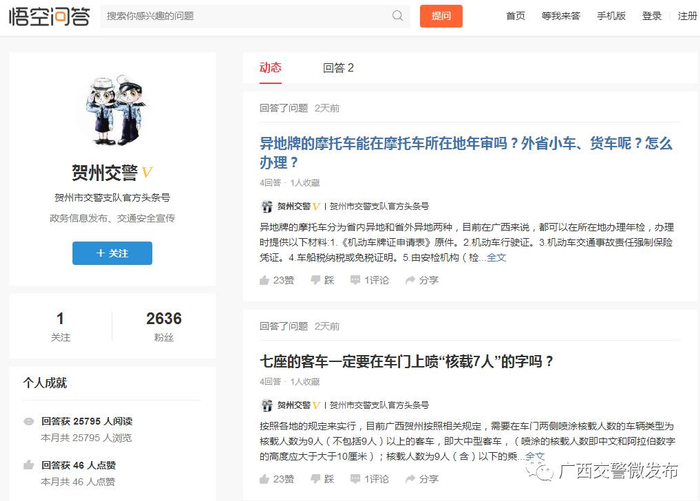Image resolution: width=700 pixels, height=501 pixels.
Task: Open comments icon on 七座客车 answer
Action: tap(355, 479)
